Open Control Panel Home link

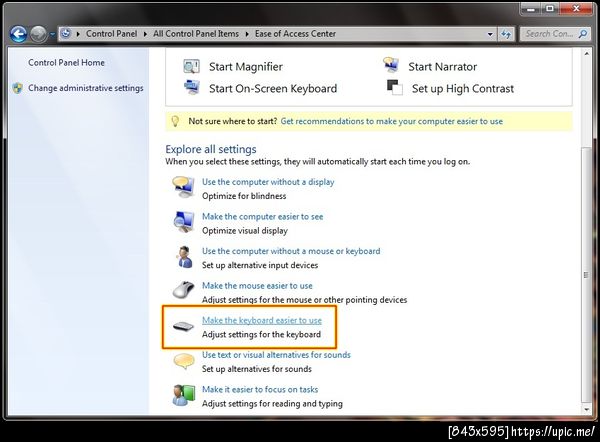(x=66, y=62)
